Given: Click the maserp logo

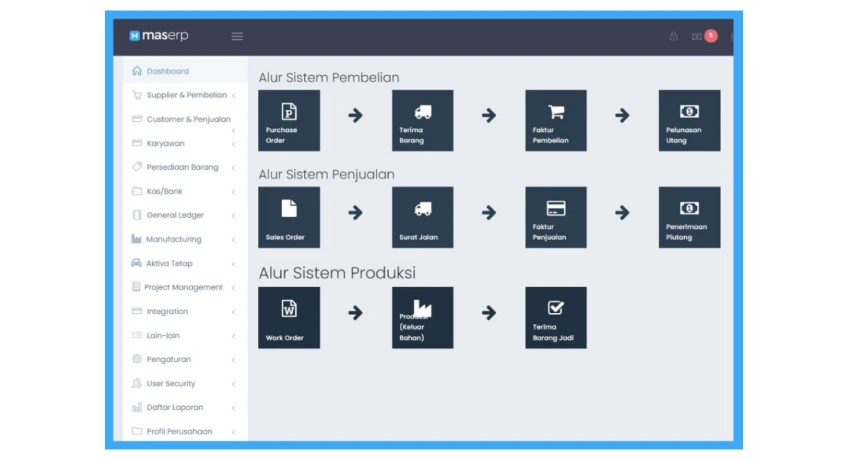Looking at the screenshot, I should (159, 36).
